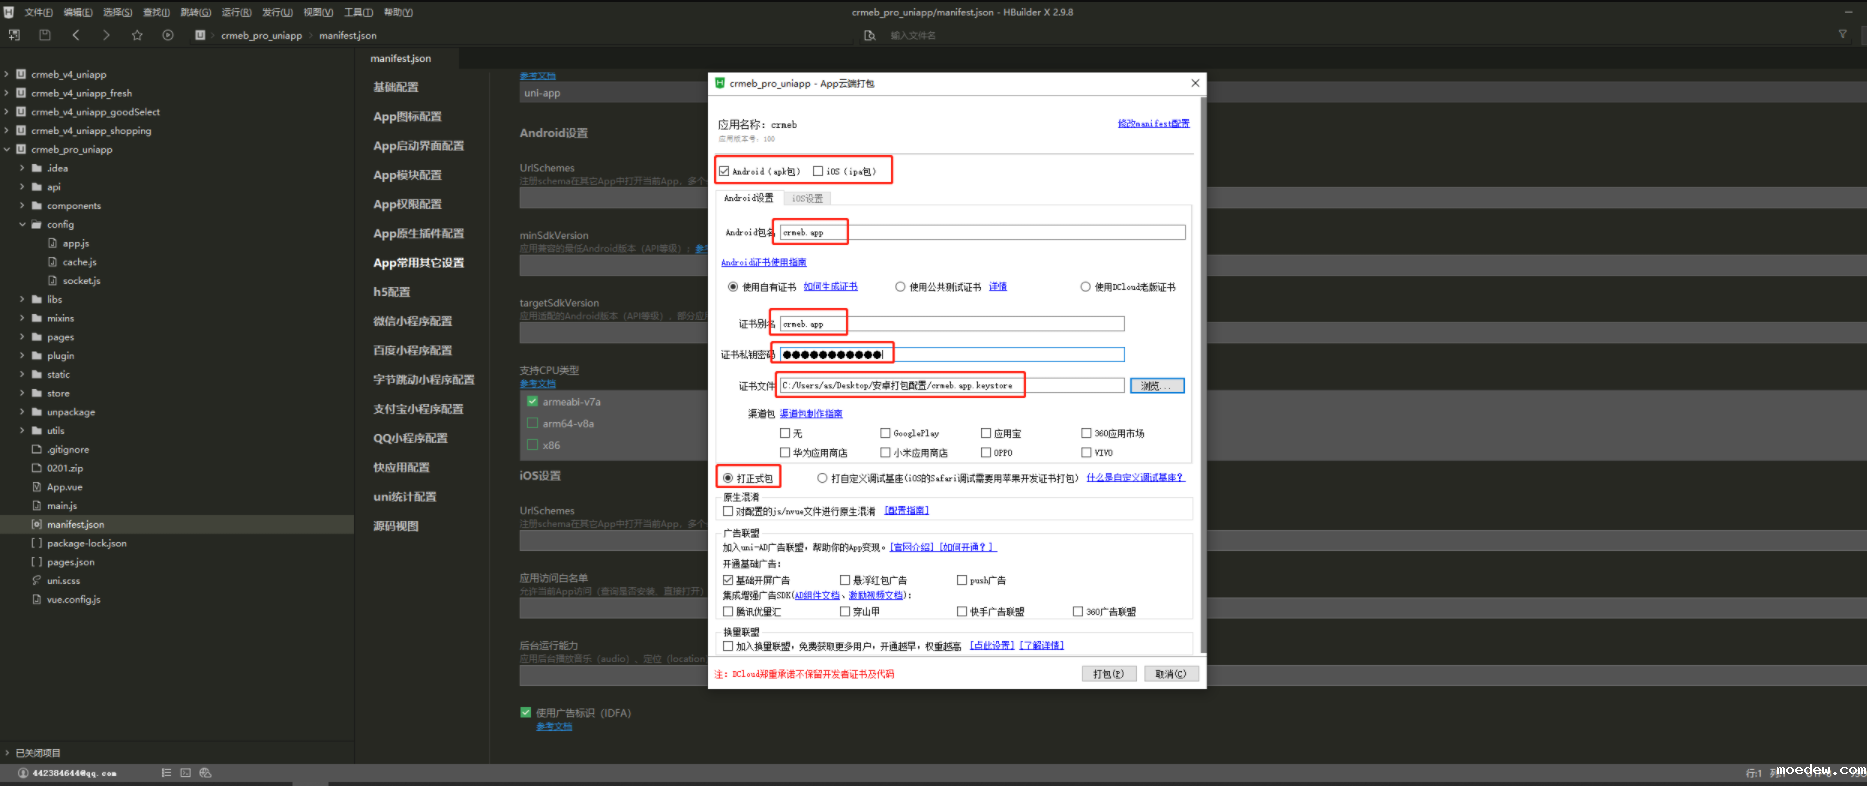
Task: Collapse the config folder in tree
Action: point(22,224)
